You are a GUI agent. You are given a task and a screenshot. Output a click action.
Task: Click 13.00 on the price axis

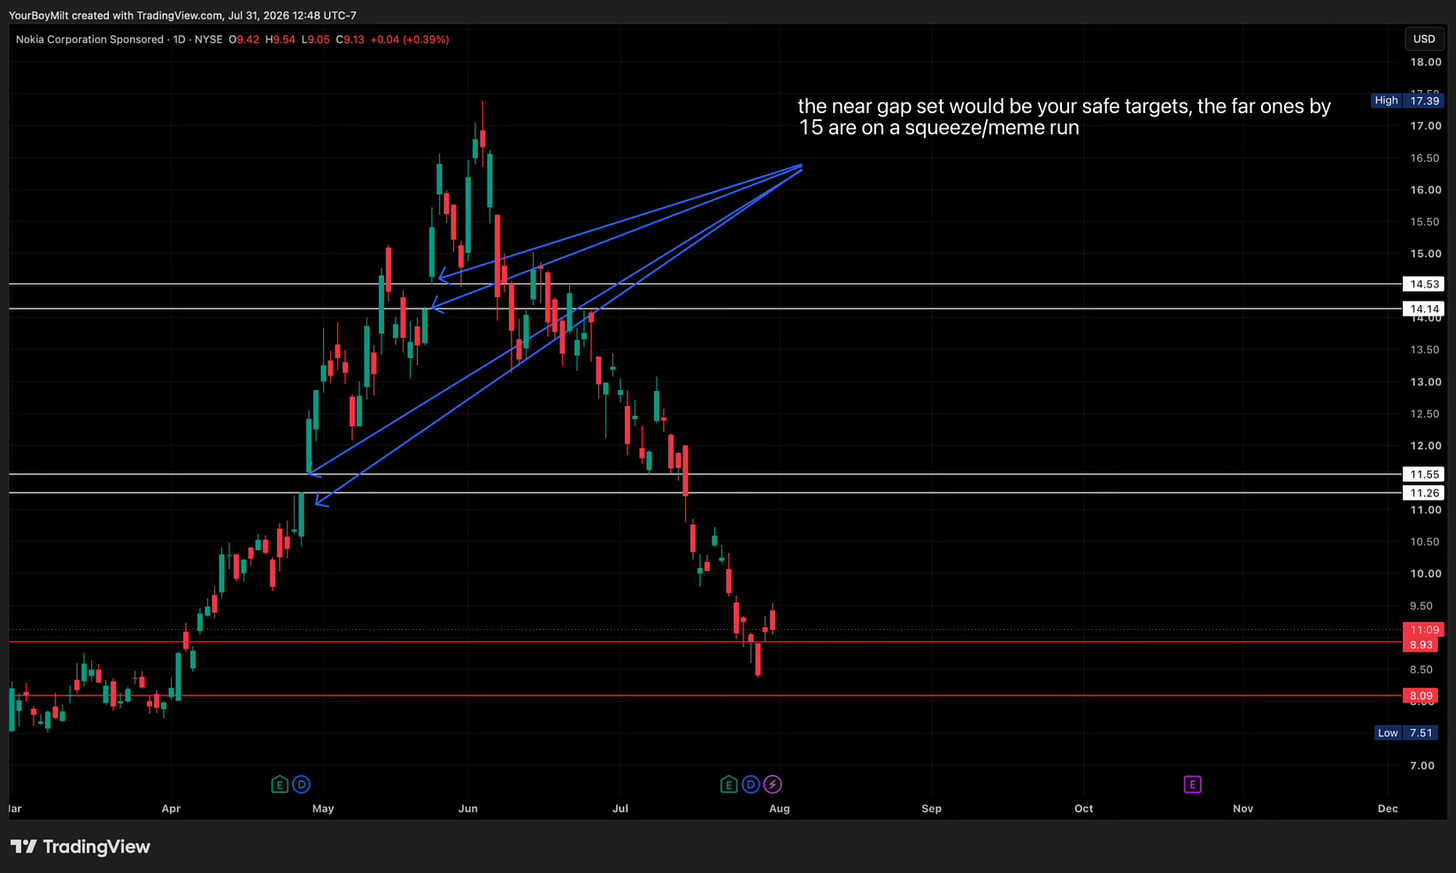(1426, 382)
